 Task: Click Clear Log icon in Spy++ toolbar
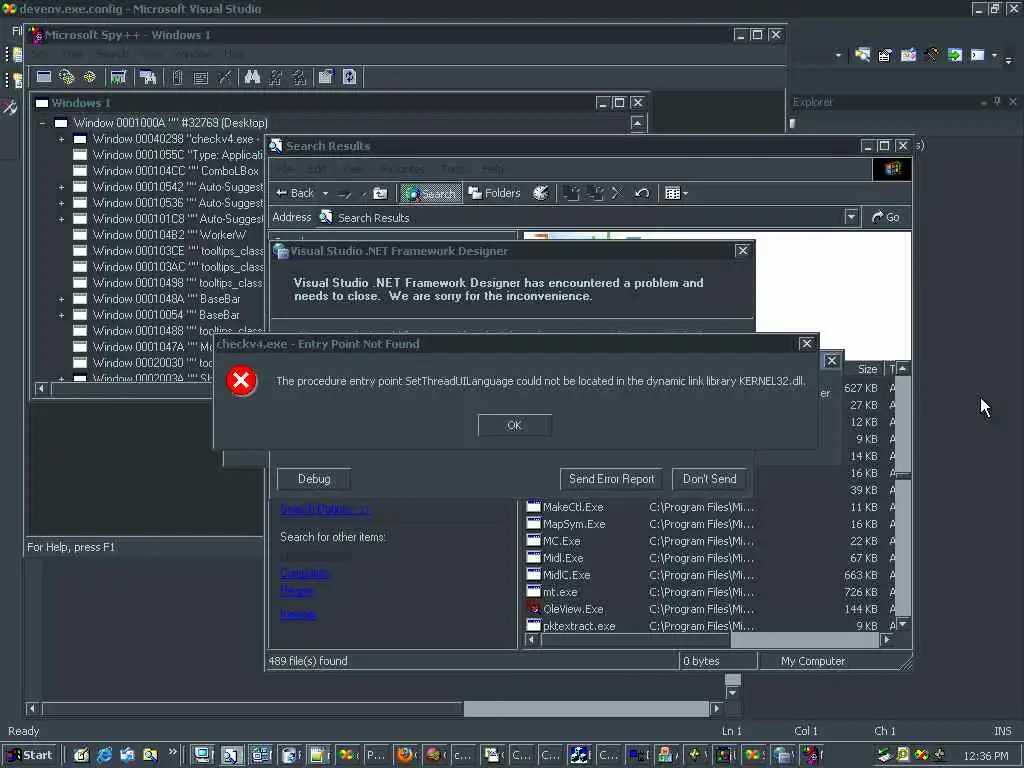[224, 77]
